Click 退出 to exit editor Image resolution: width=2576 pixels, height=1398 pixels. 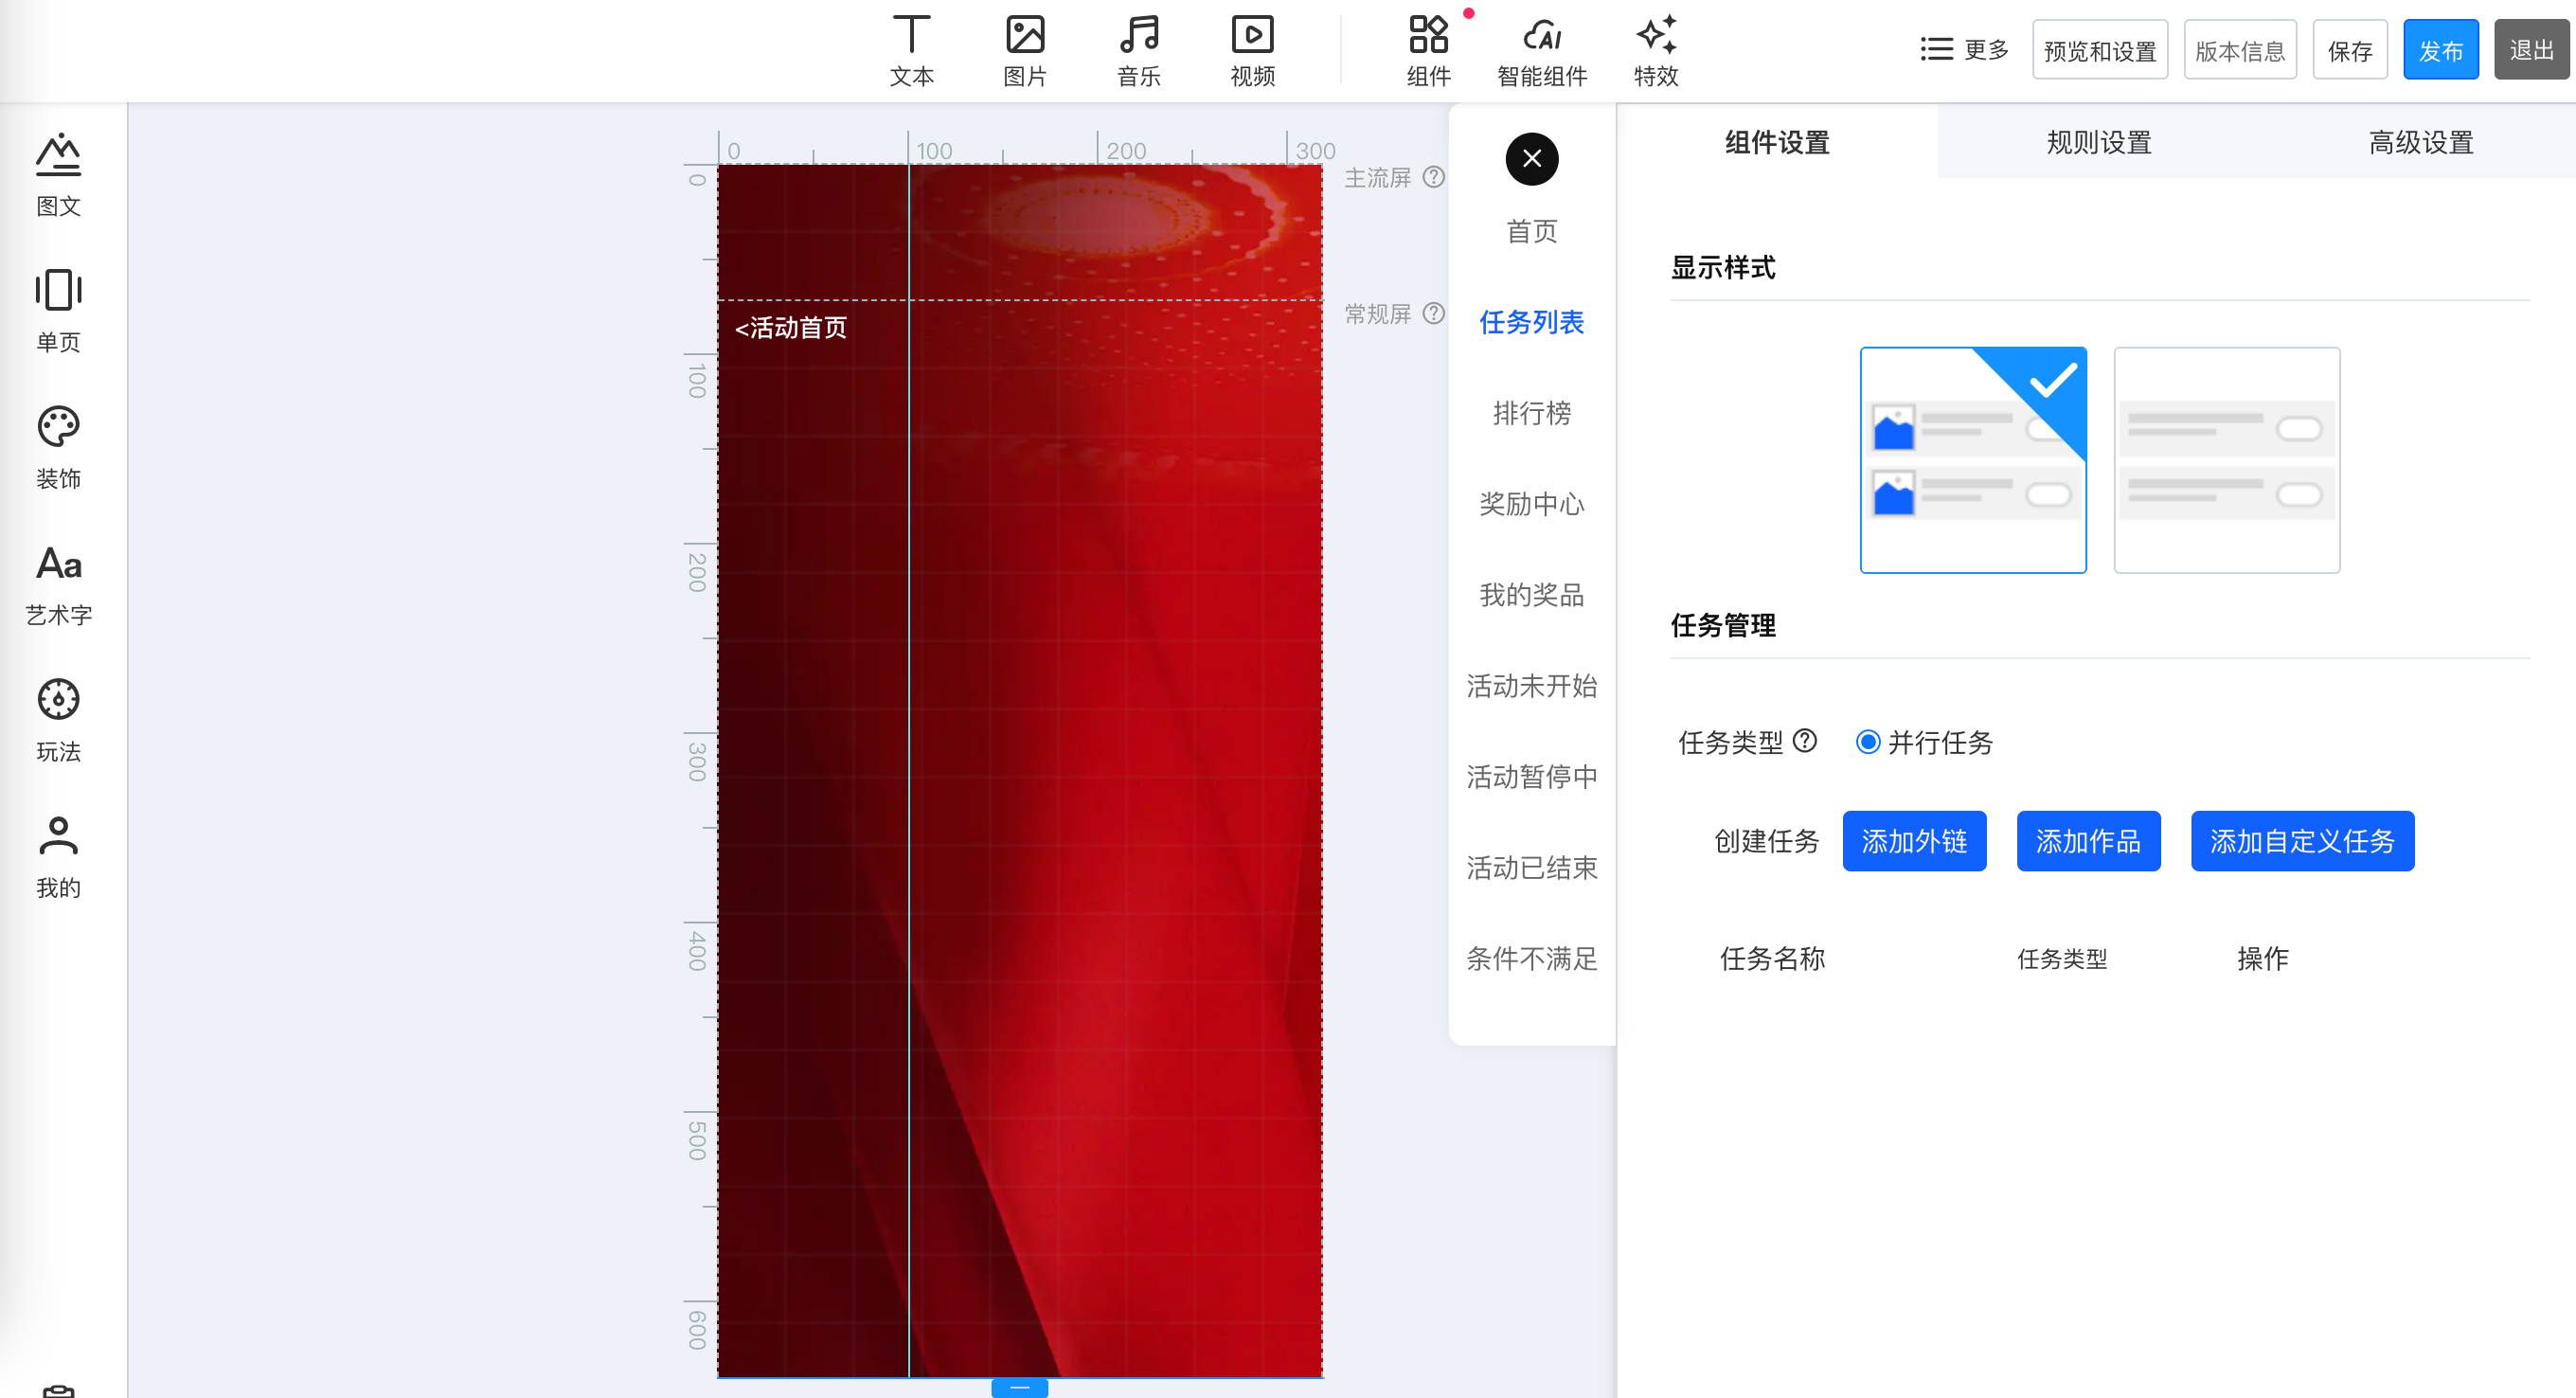tap(2531, 50)
